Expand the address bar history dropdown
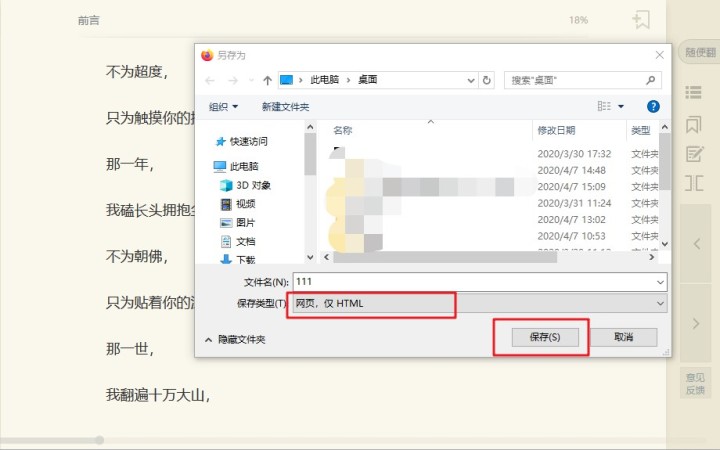The height and width of the screenshot is (450, 720). [x=471, y=80]
